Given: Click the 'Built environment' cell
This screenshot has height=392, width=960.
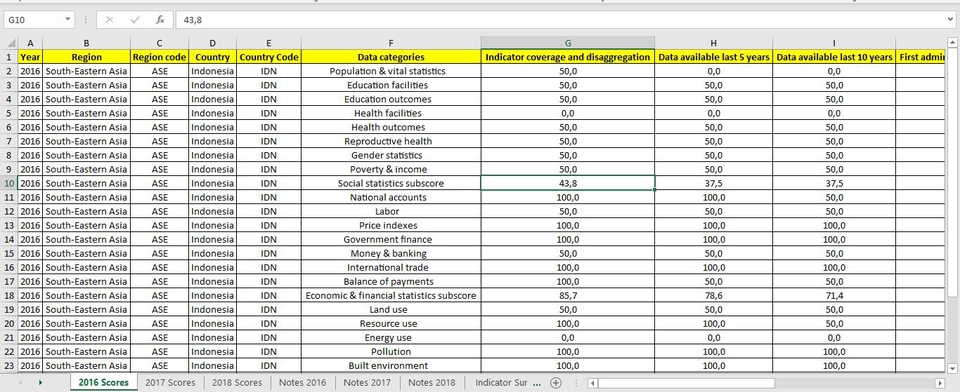Looking at the screenshot, I should [x=391, y=366].
